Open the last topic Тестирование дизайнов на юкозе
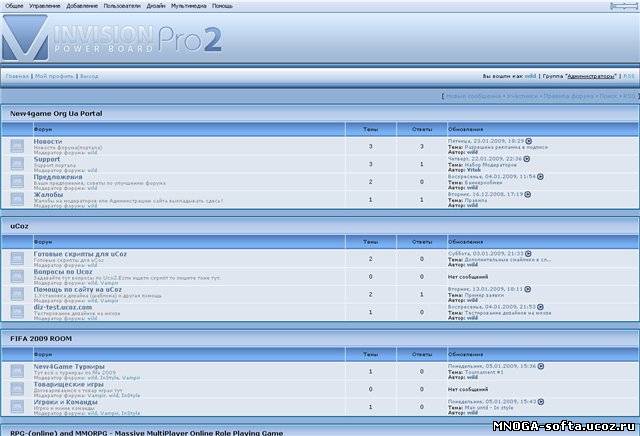 (x=508, y=313)
